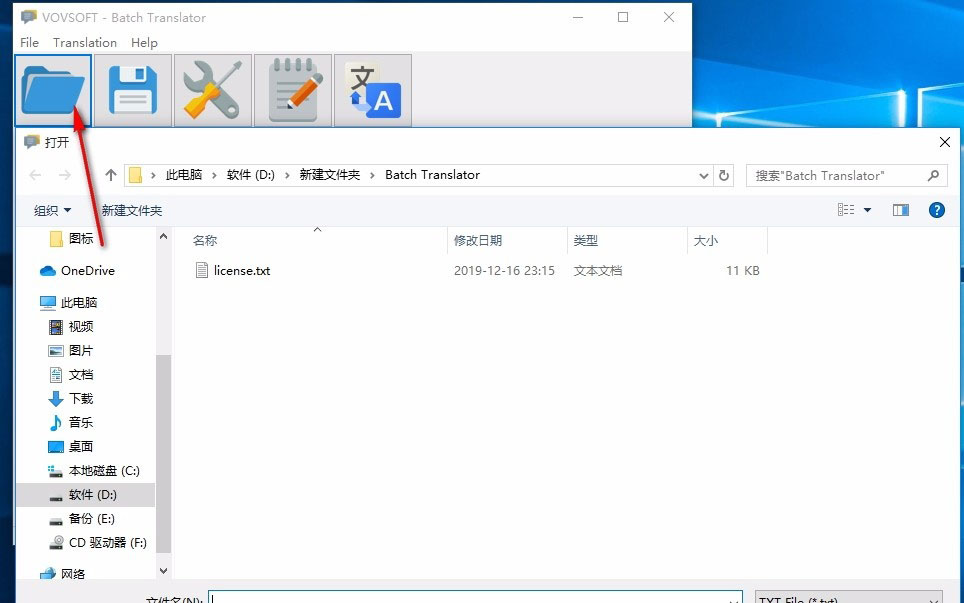Image resolution: width=964 pixels, height=603 pixels.
Task: Click the search magnifier icon
Action: click(931, 175)
